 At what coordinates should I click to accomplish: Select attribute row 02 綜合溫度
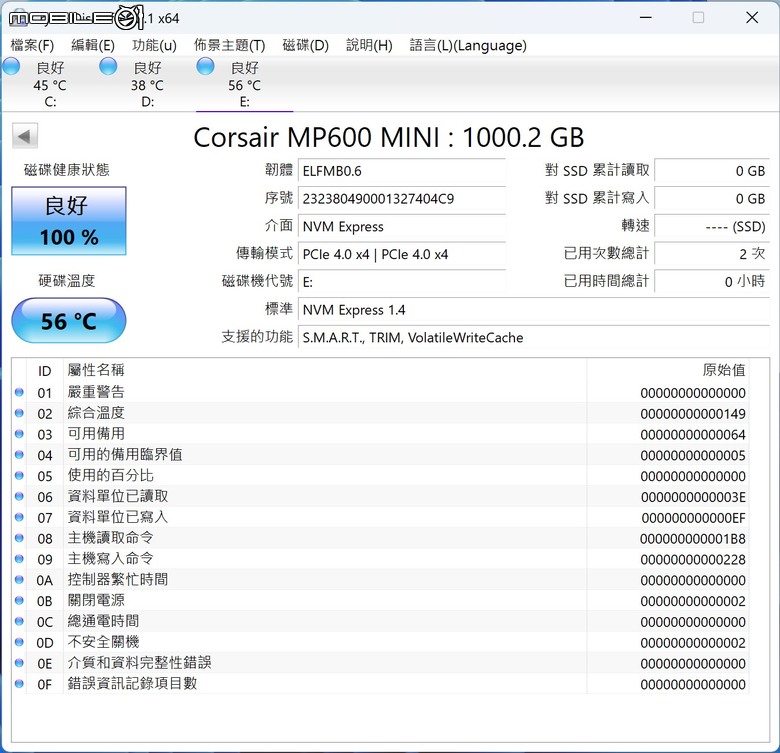point(381,413)
